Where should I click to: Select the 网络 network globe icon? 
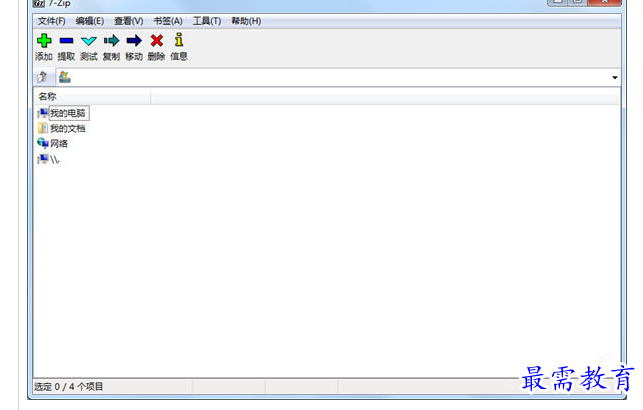[43, 143]
